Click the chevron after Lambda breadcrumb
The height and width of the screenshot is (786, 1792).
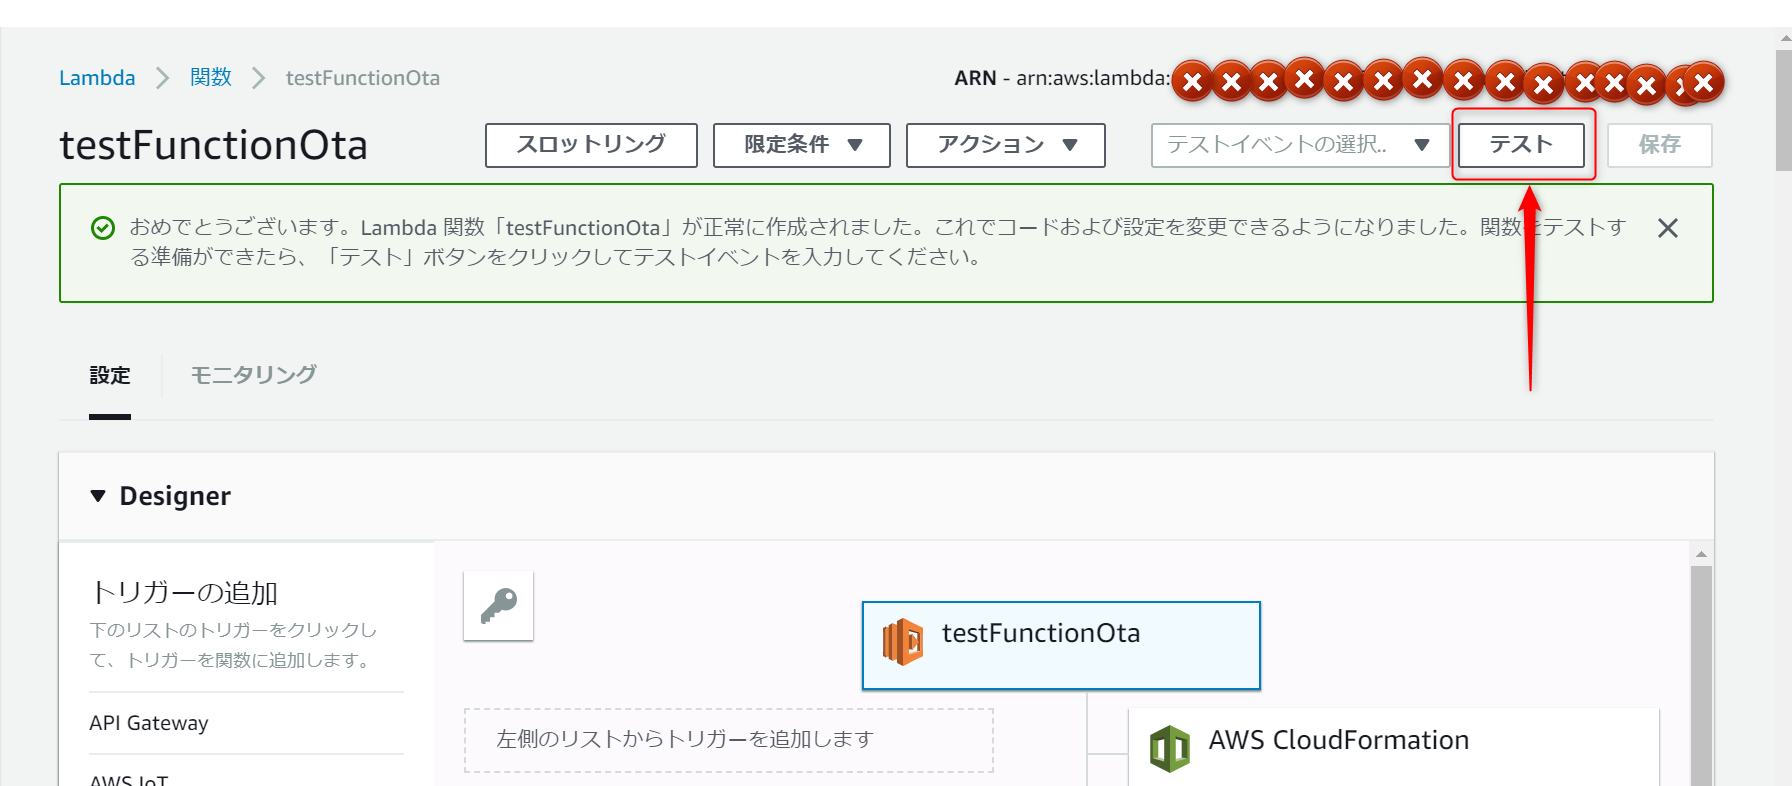tap(163, 78)
